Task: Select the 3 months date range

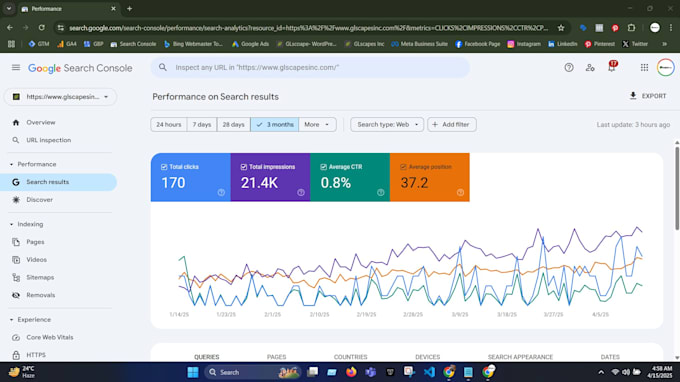Action: pos(275,124)
